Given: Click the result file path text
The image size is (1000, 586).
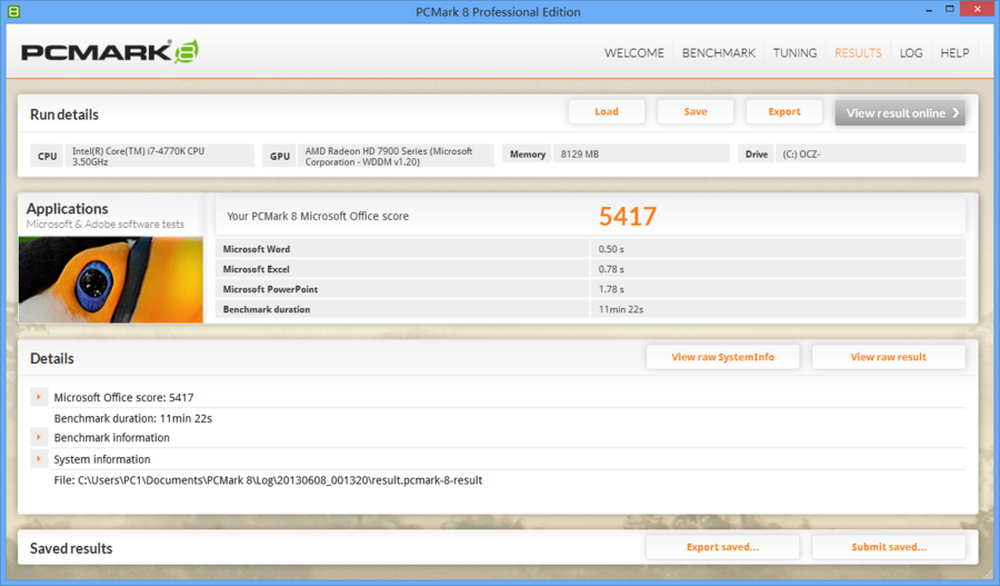Looking at the screenshot, I should click(x=268, y=480).
